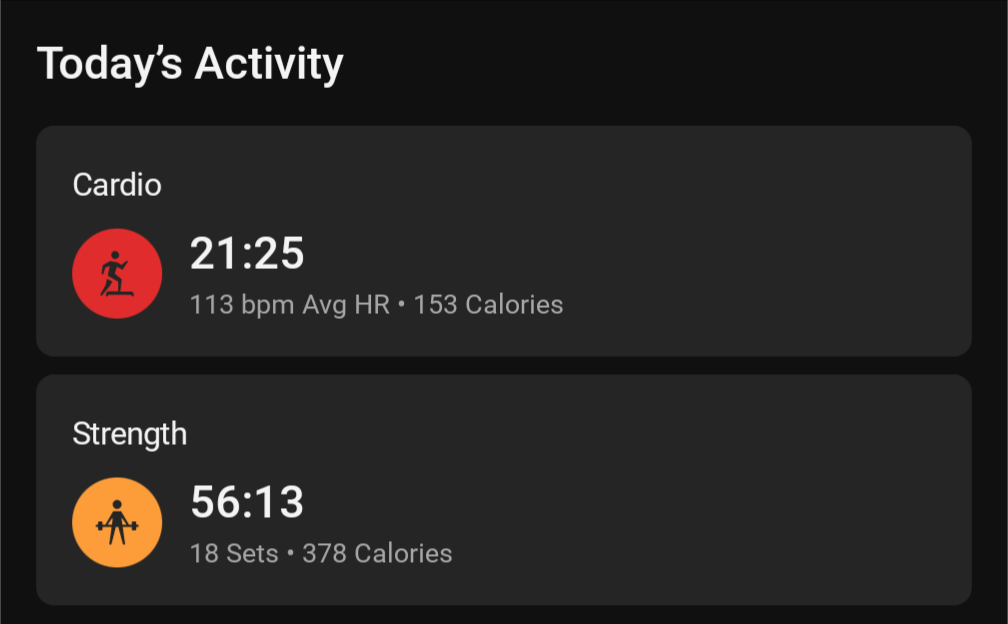Viewport: 1008px width, 624px height.
Task: Click the 113 bpm Avg HR text
Action: click(x=290, y=305)
